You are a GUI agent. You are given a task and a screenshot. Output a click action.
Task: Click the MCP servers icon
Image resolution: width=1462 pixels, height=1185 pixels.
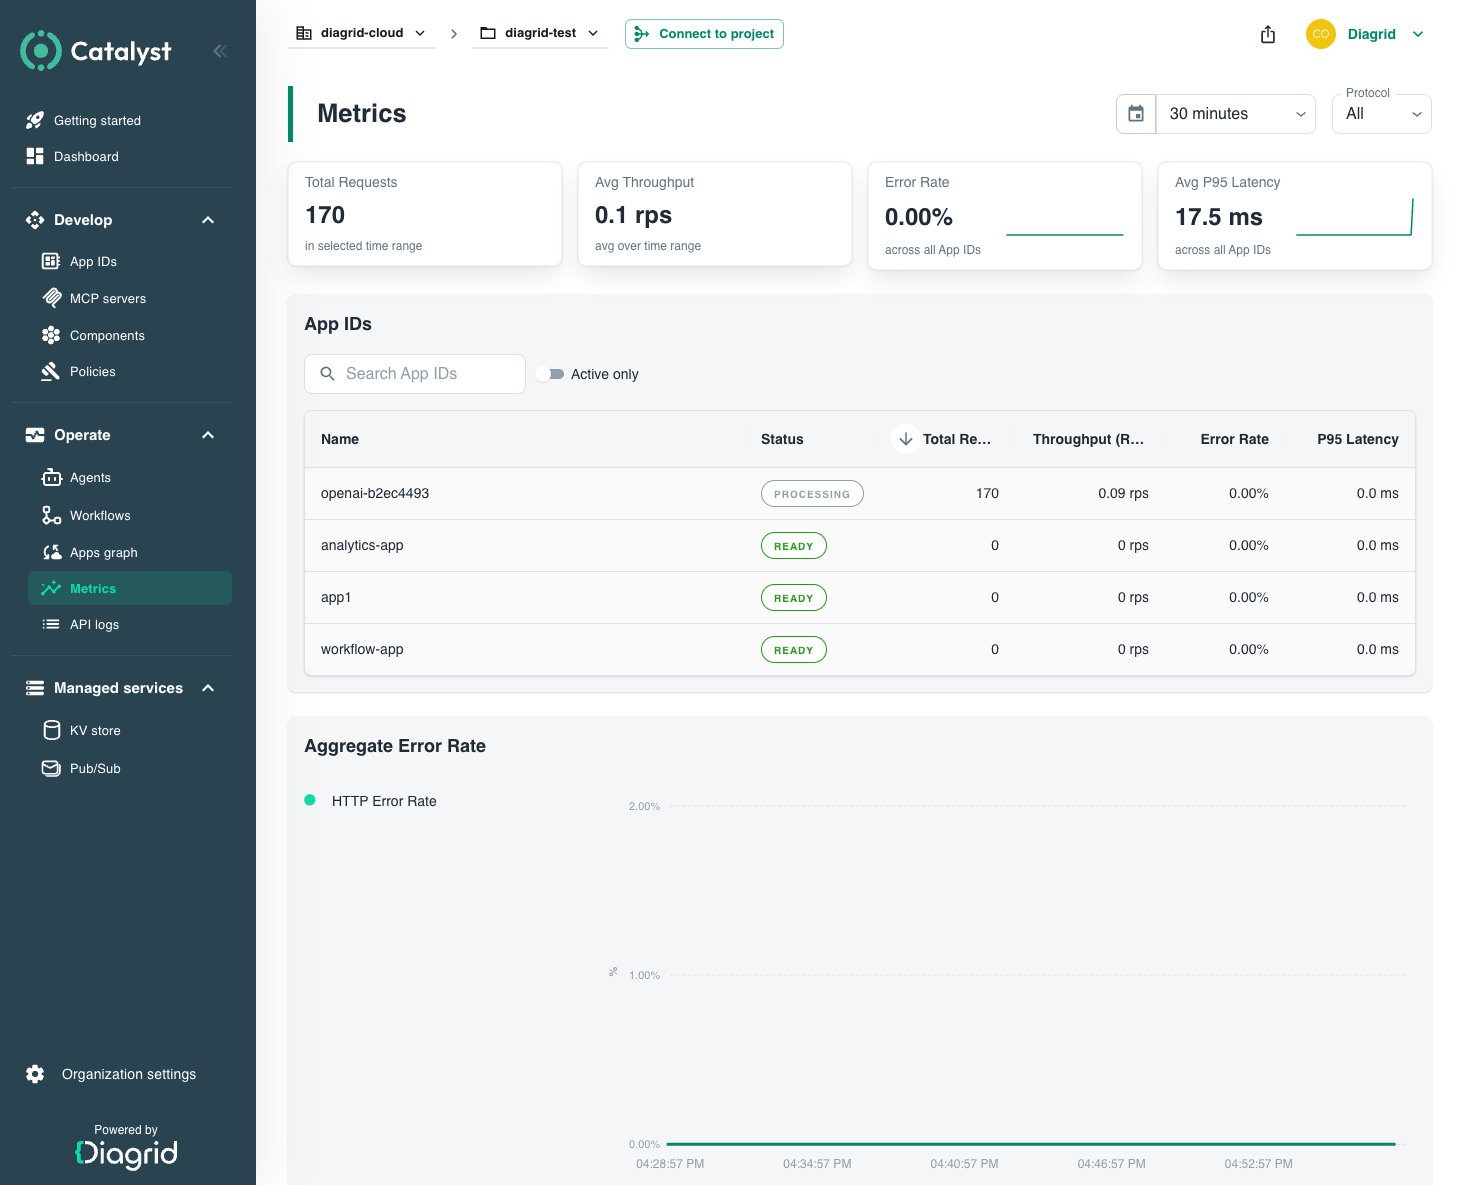point(52,298)
